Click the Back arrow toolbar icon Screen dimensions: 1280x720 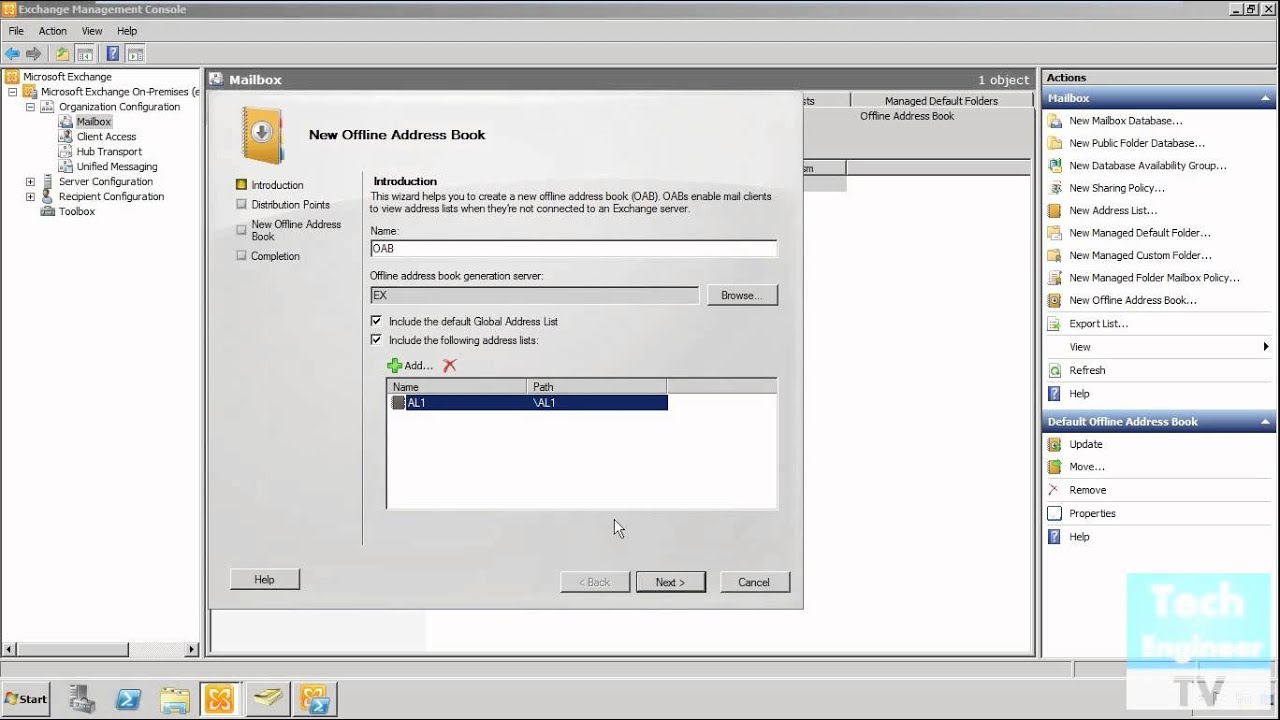tap(12, 54)
